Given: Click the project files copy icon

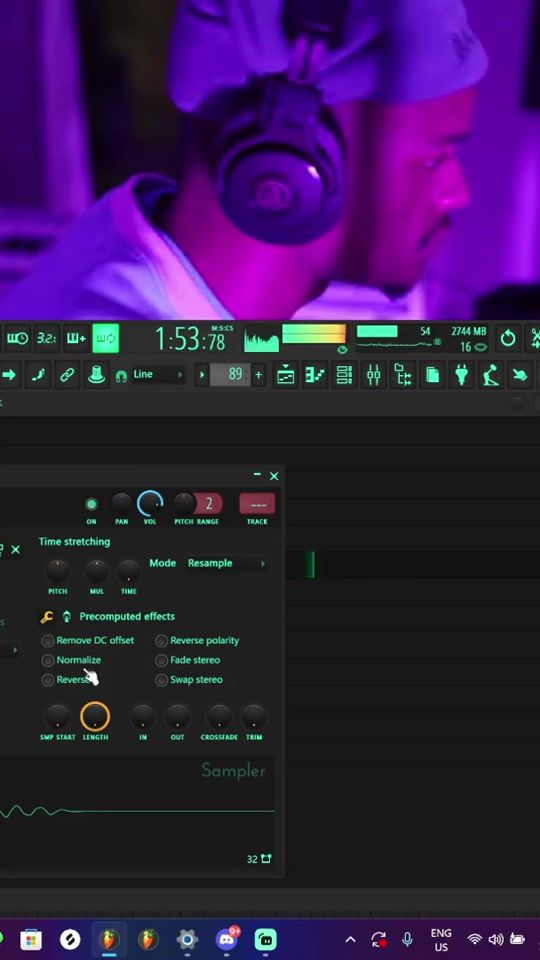Looking at the screenshot, I should pos(432,375).
